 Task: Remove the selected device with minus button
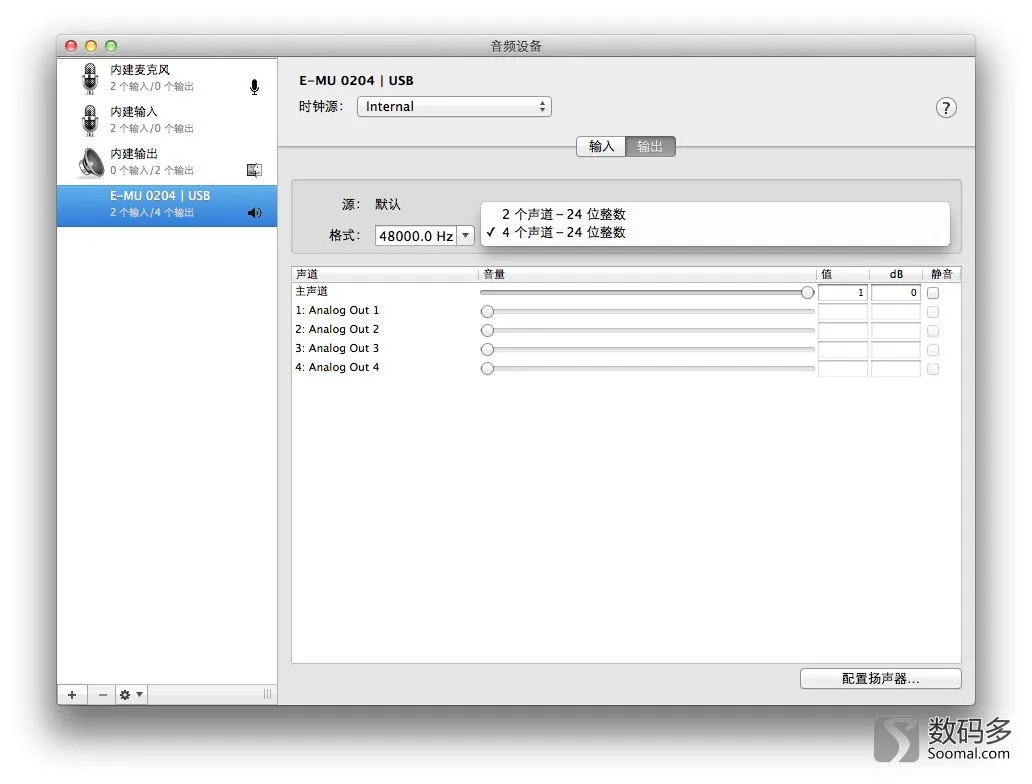coord(102,694)
